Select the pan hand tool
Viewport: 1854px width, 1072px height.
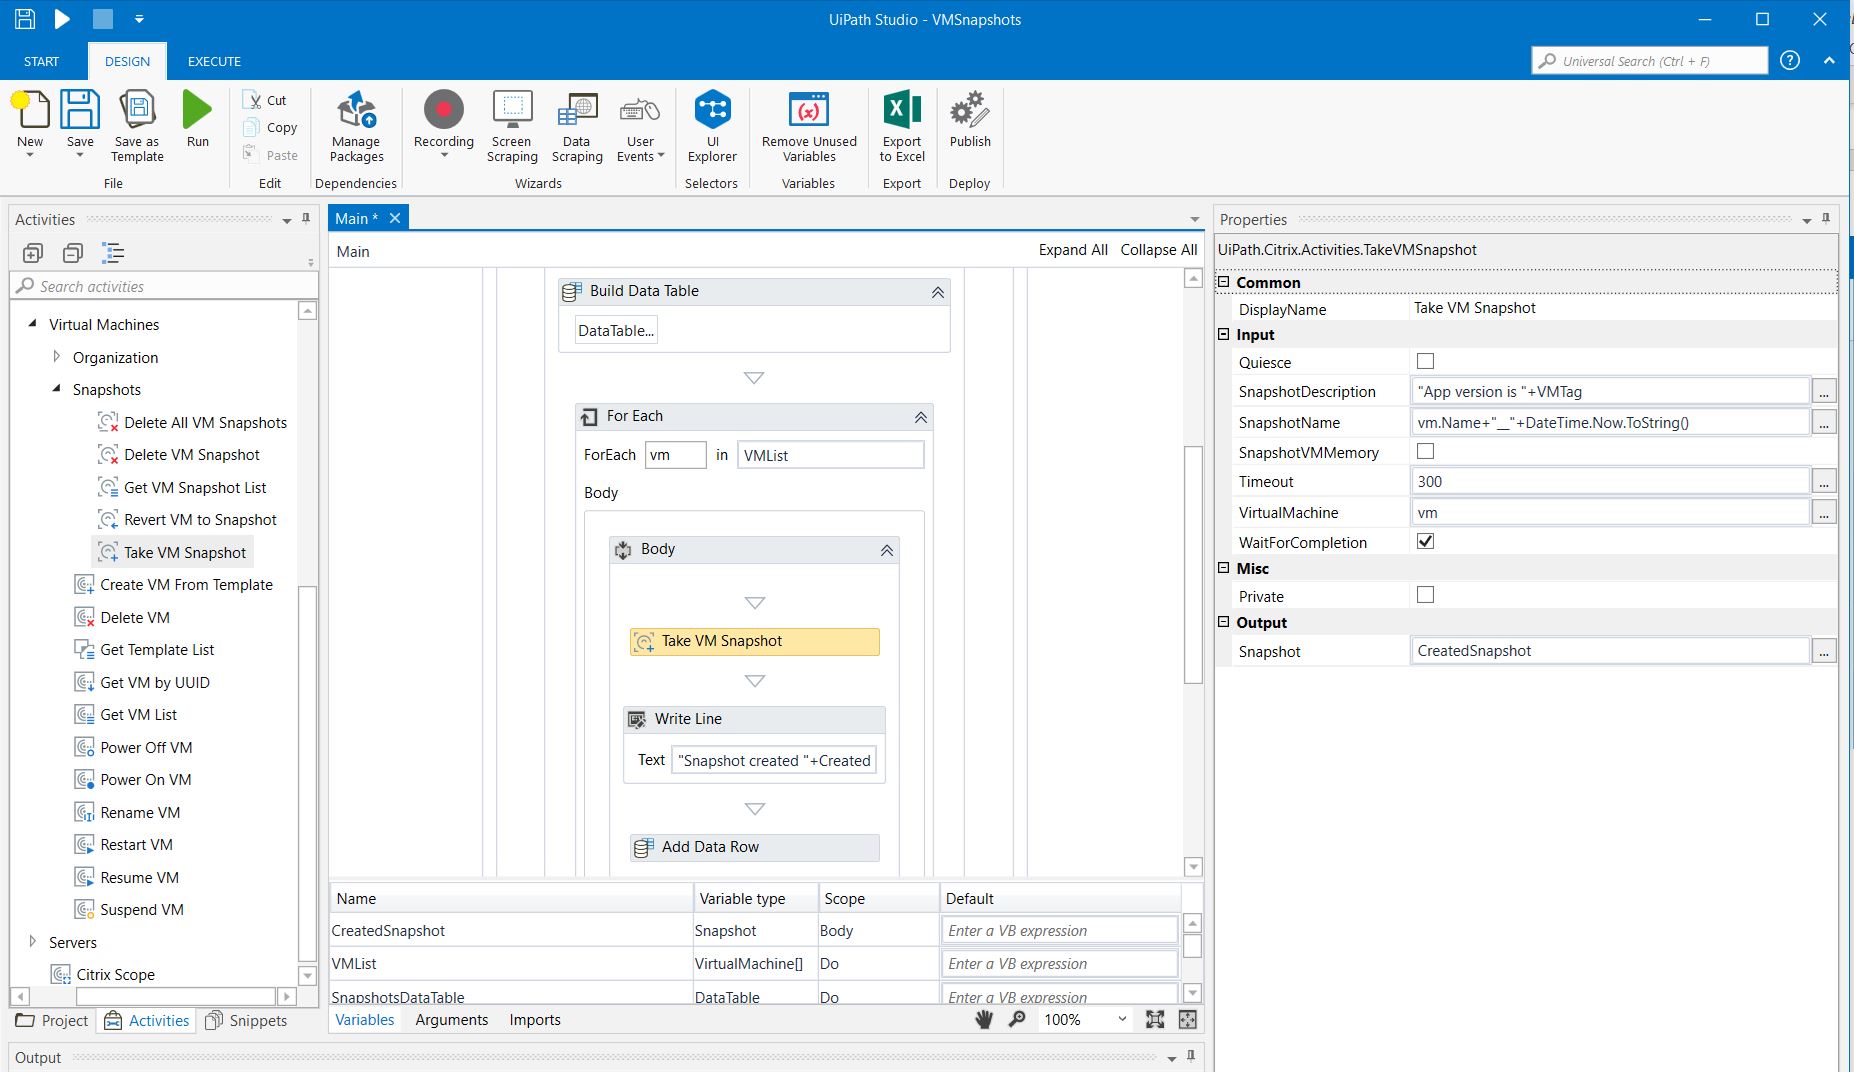point(984,1019)
